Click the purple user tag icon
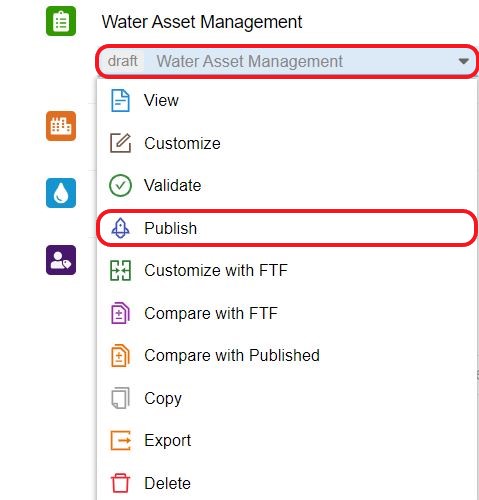 tap(61, 260)
